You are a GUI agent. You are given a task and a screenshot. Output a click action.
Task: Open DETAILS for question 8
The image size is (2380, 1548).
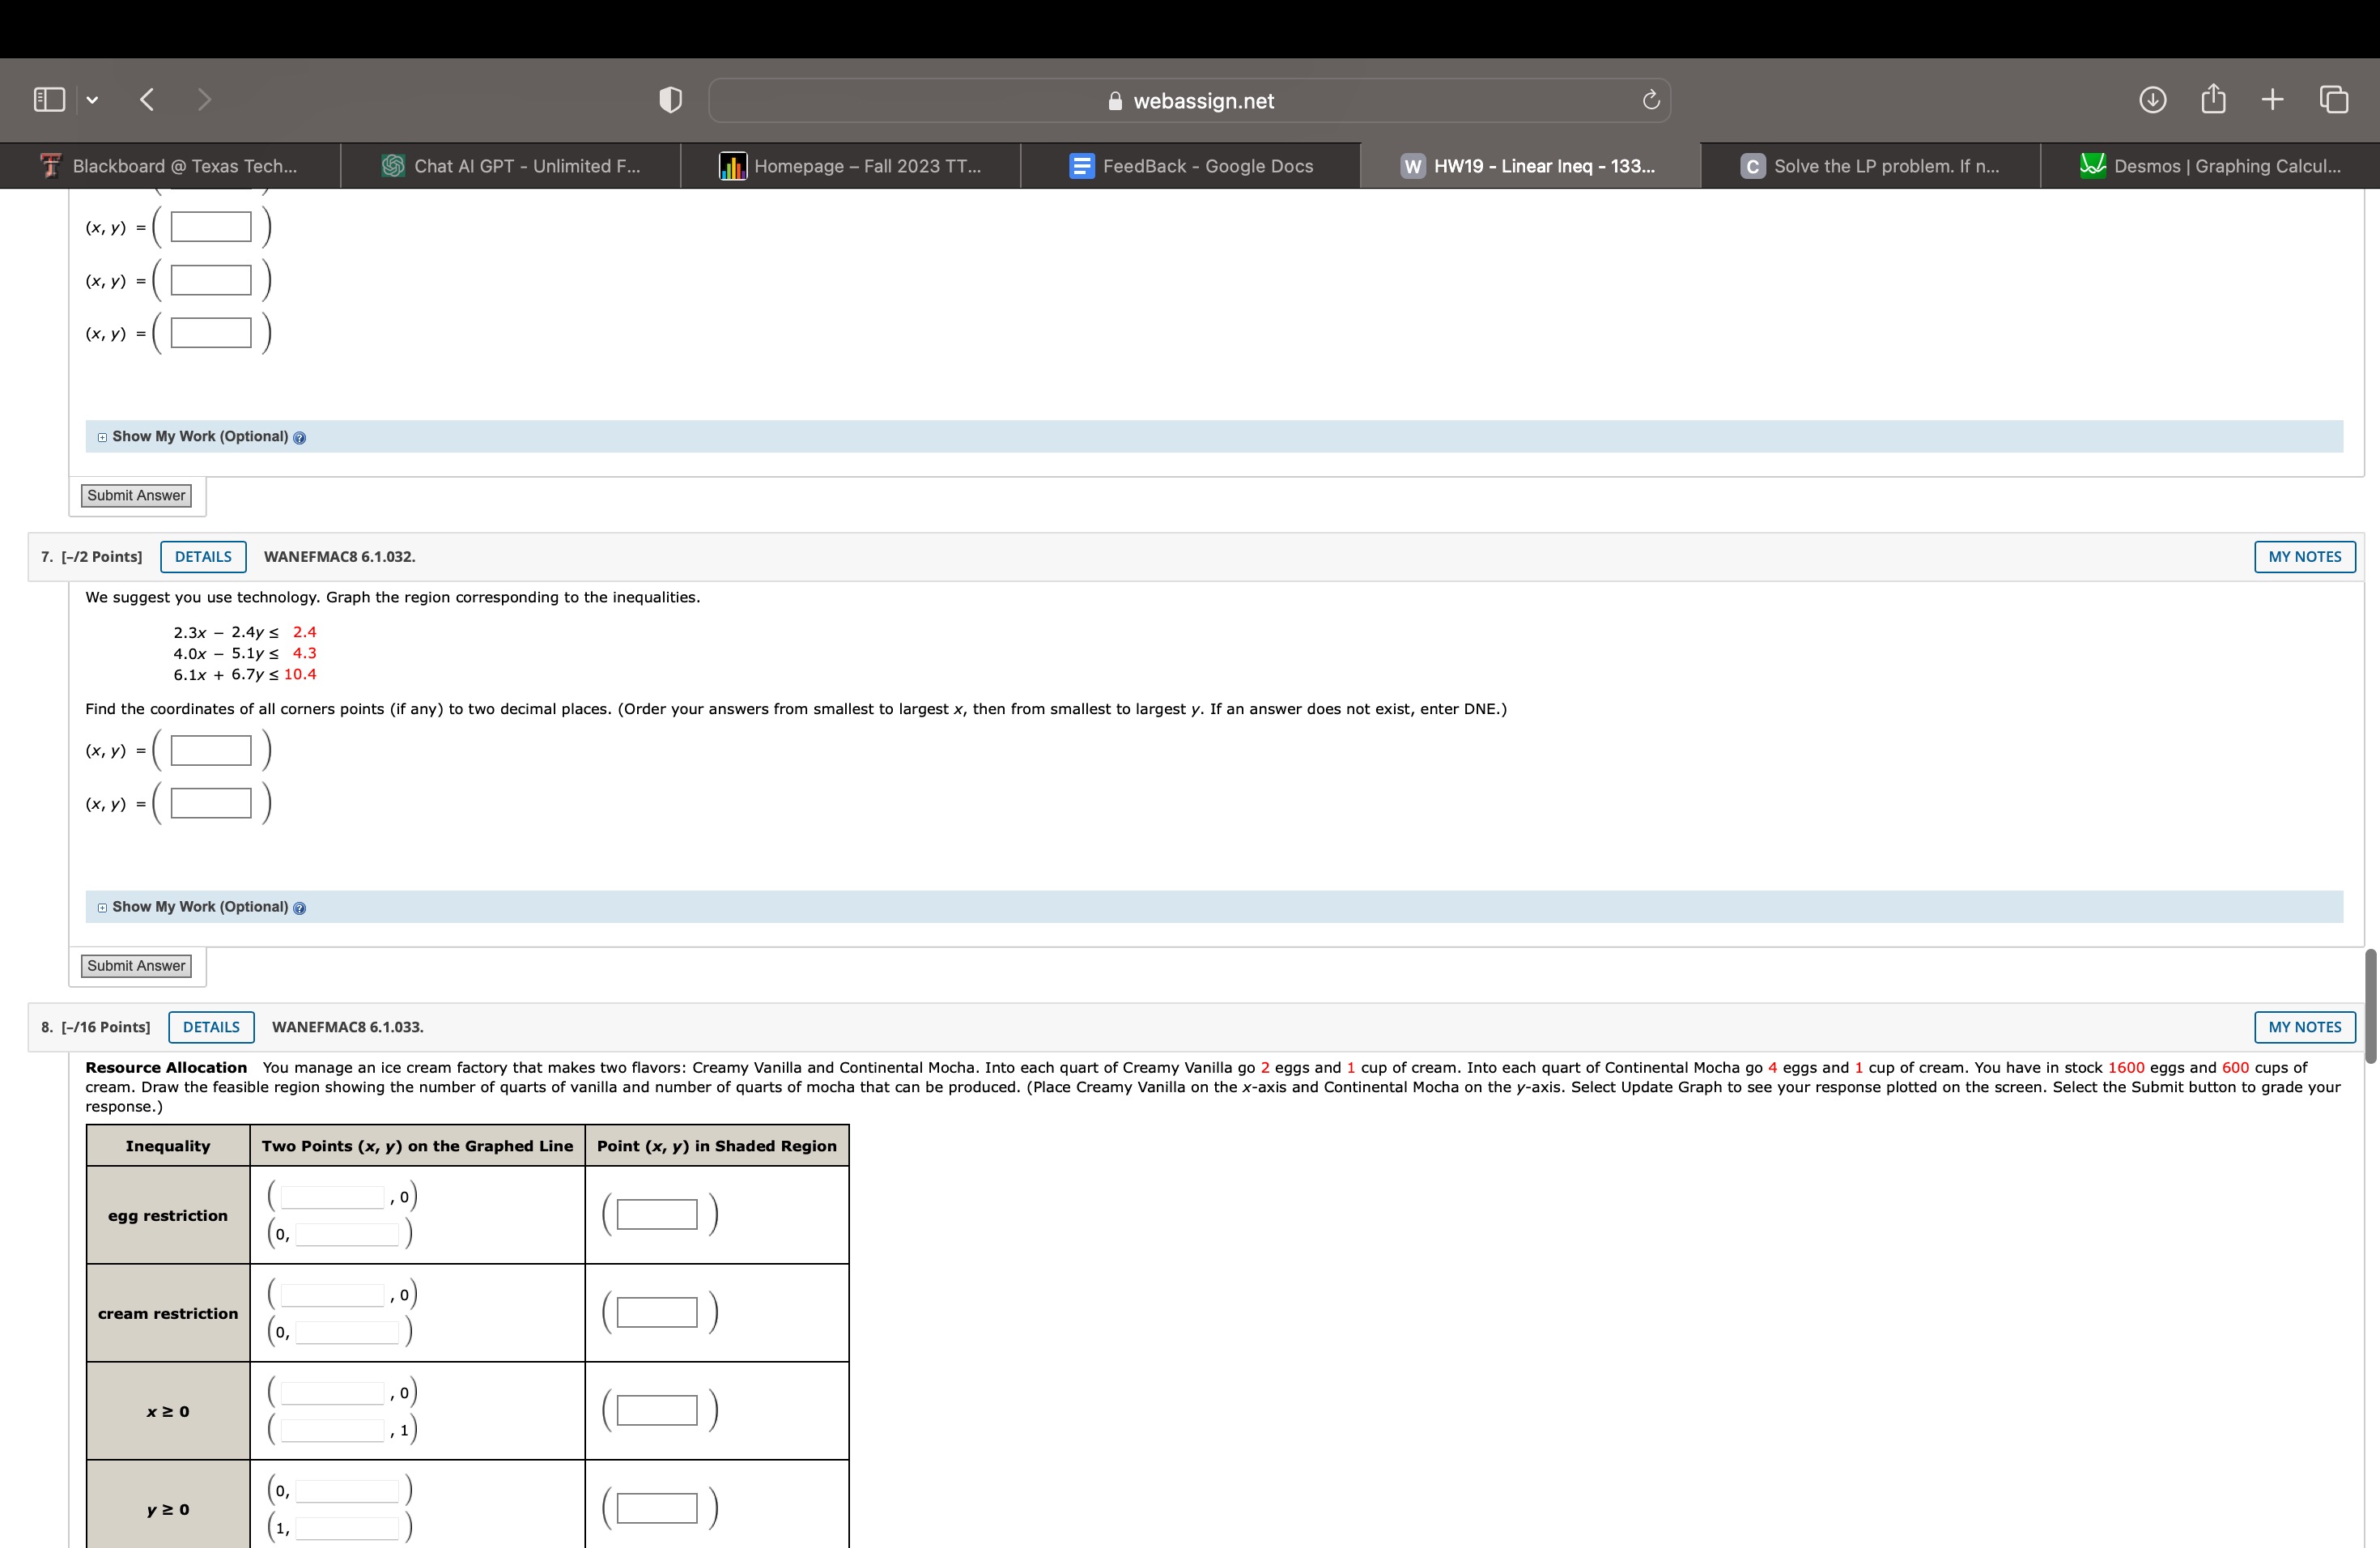(211, 1027)
